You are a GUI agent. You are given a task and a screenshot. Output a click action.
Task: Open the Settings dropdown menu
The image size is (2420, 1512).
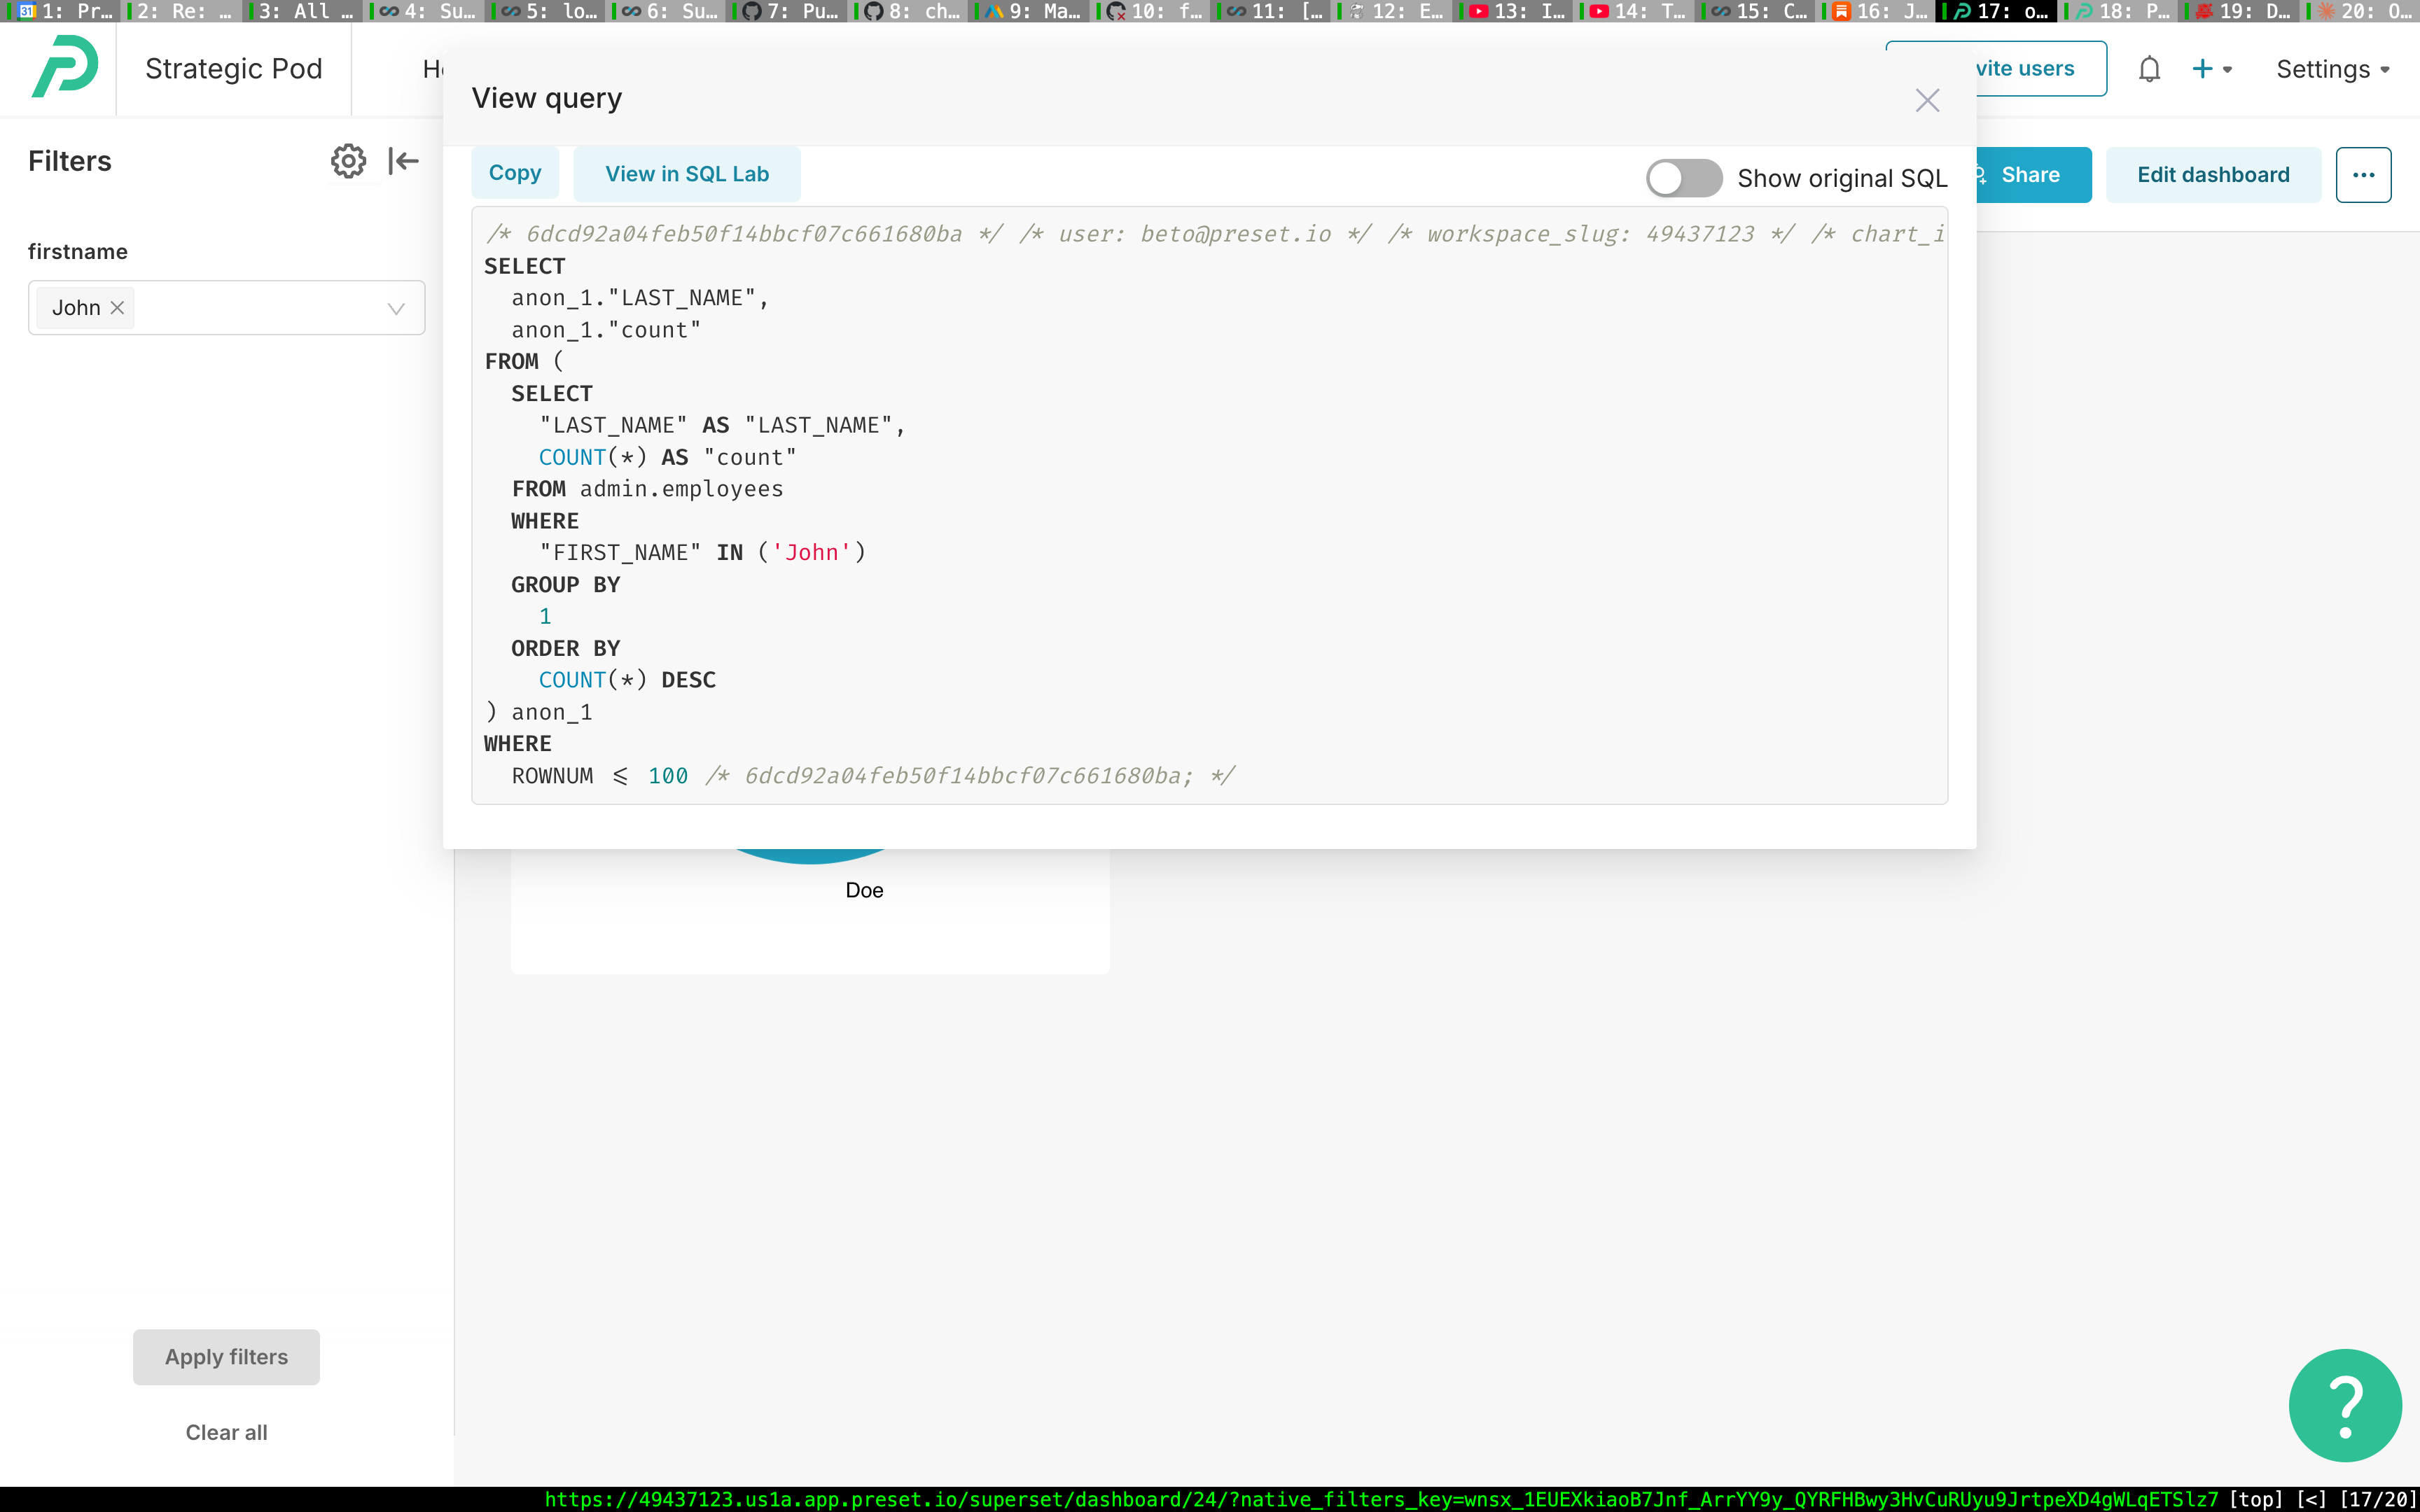2333,69
